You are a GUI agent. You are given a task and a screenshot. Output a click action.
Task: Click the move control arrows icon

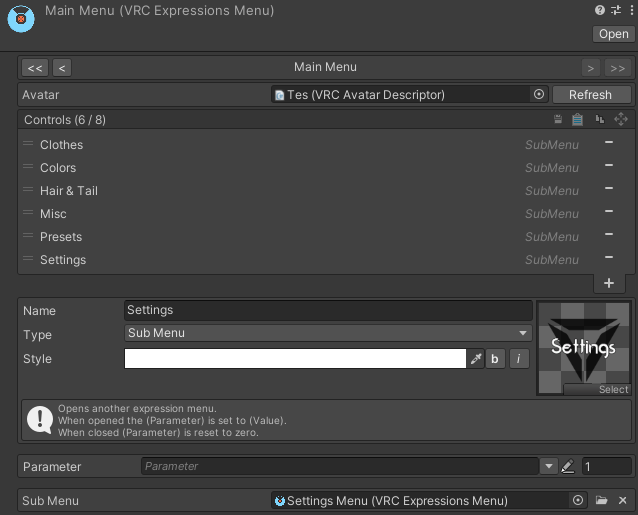point(621,119)
